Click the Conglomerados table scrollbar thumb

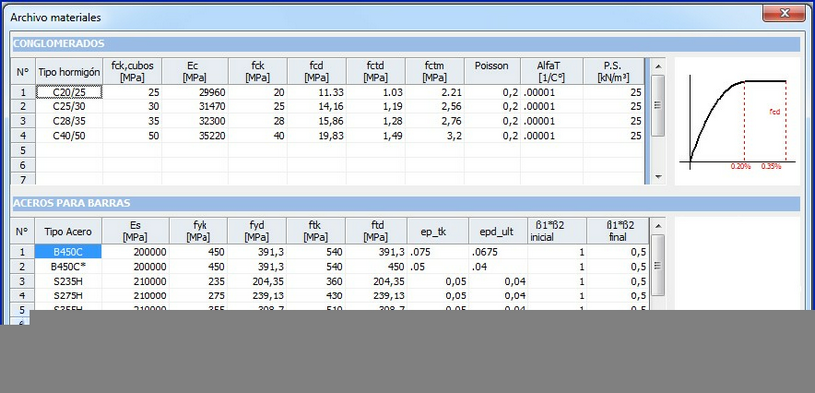[658, 106]
